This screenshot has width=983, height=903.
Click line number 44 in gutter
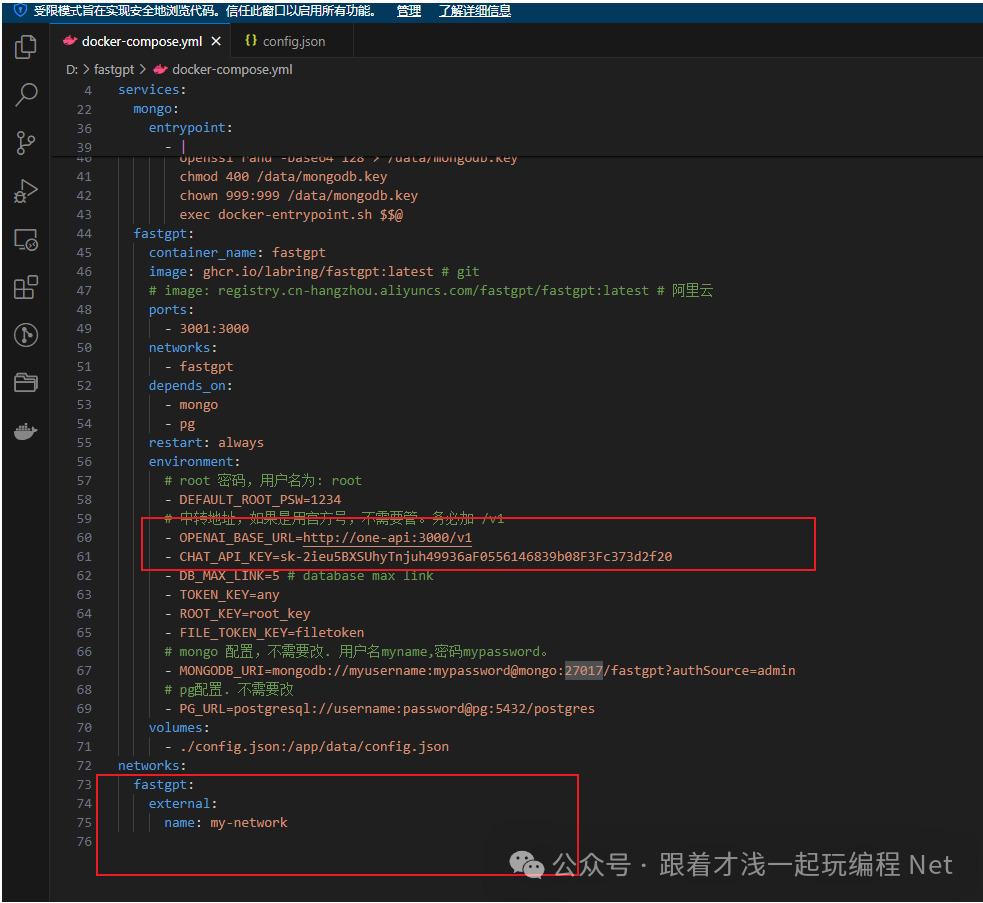(84, 233)
